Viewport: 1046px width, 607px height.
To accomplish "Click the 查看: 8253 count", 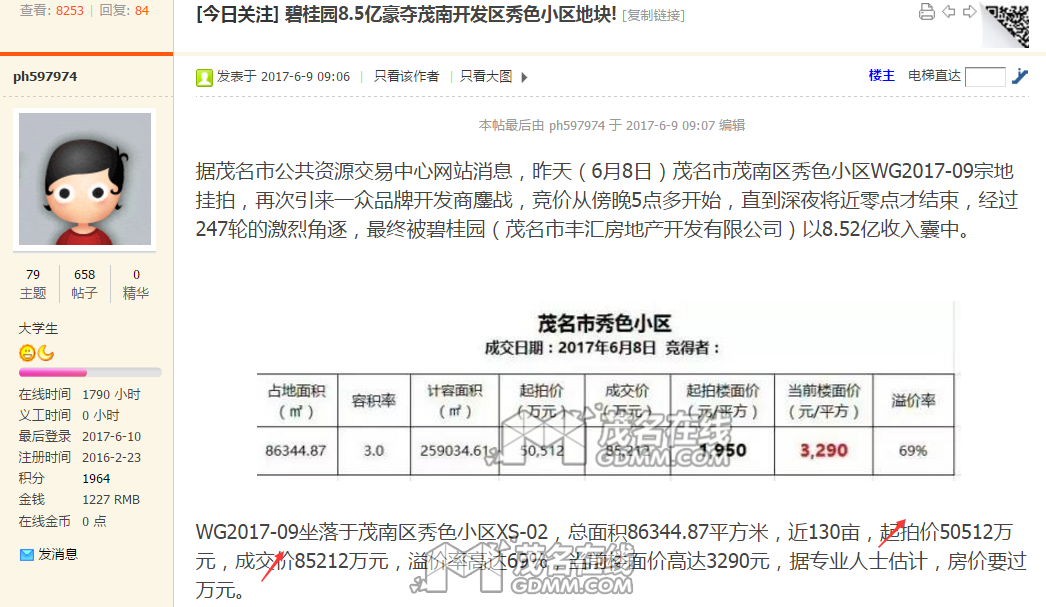I will [x=52, y=11].
